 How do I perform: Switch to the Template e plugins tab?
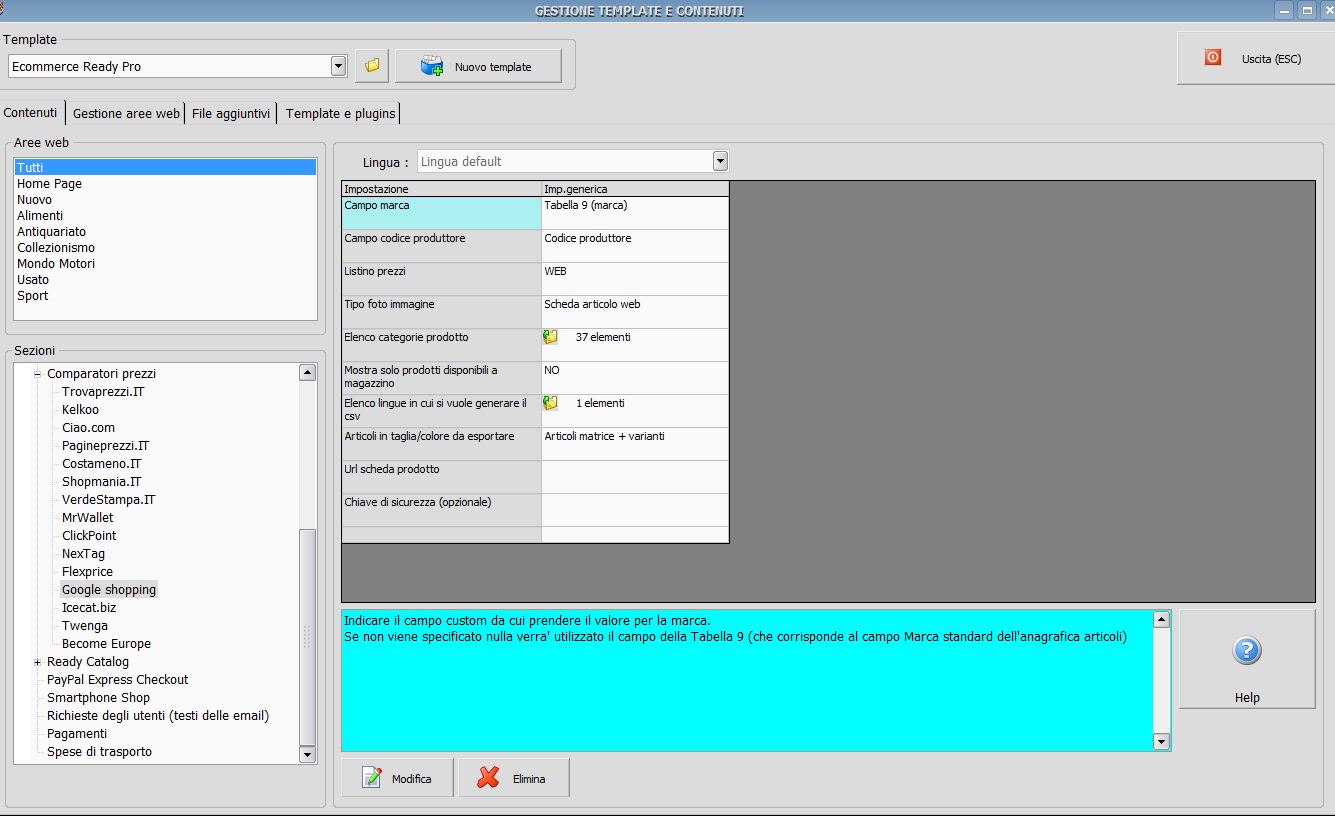[x=341, y=113]
